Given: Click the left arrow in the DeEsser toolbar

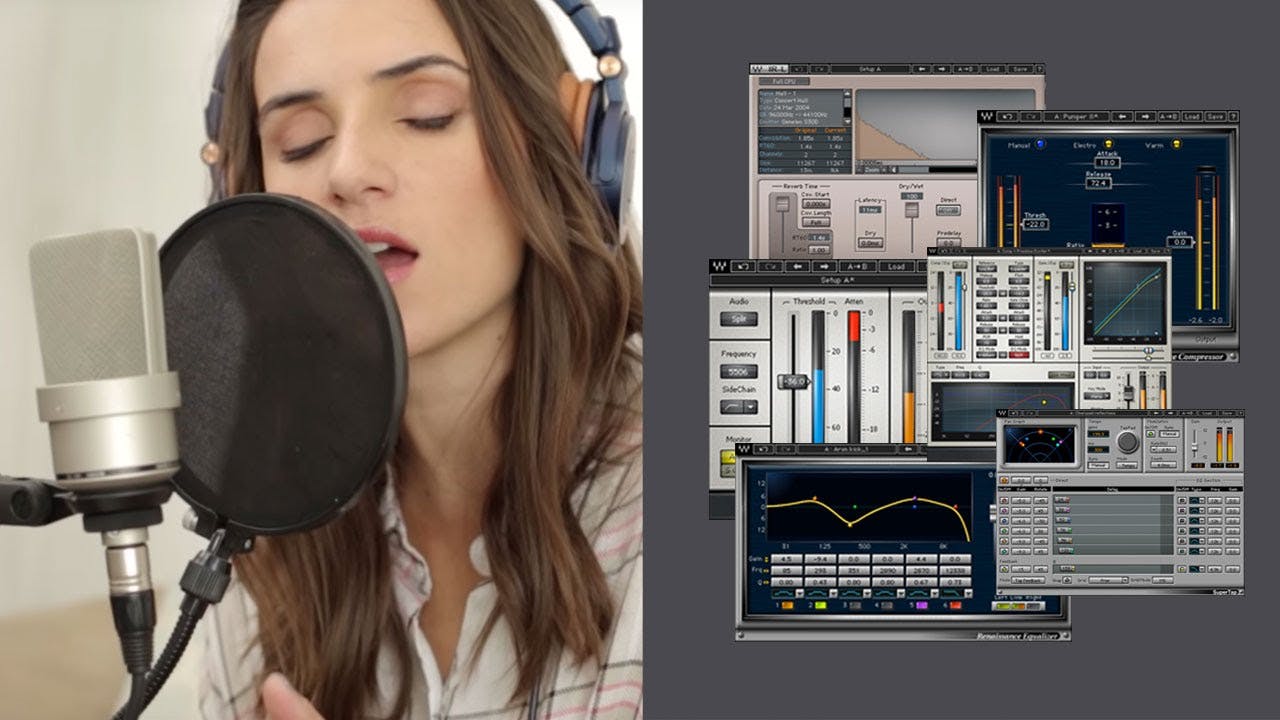Looking at the screenshot, I should (797, 266).
